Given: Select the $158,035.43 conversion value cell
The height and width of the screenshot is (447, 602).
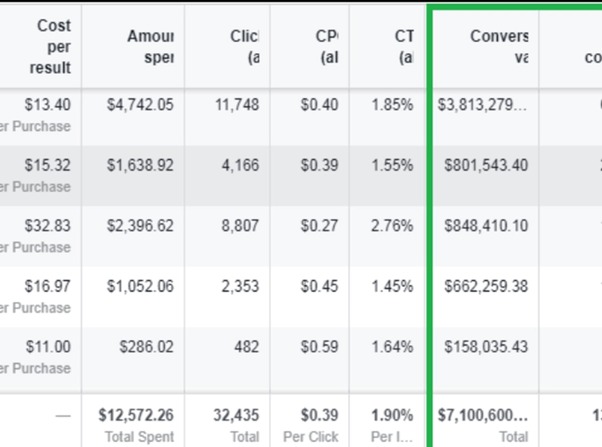Looking at the screenshot, I should click(x=486, y=347).
